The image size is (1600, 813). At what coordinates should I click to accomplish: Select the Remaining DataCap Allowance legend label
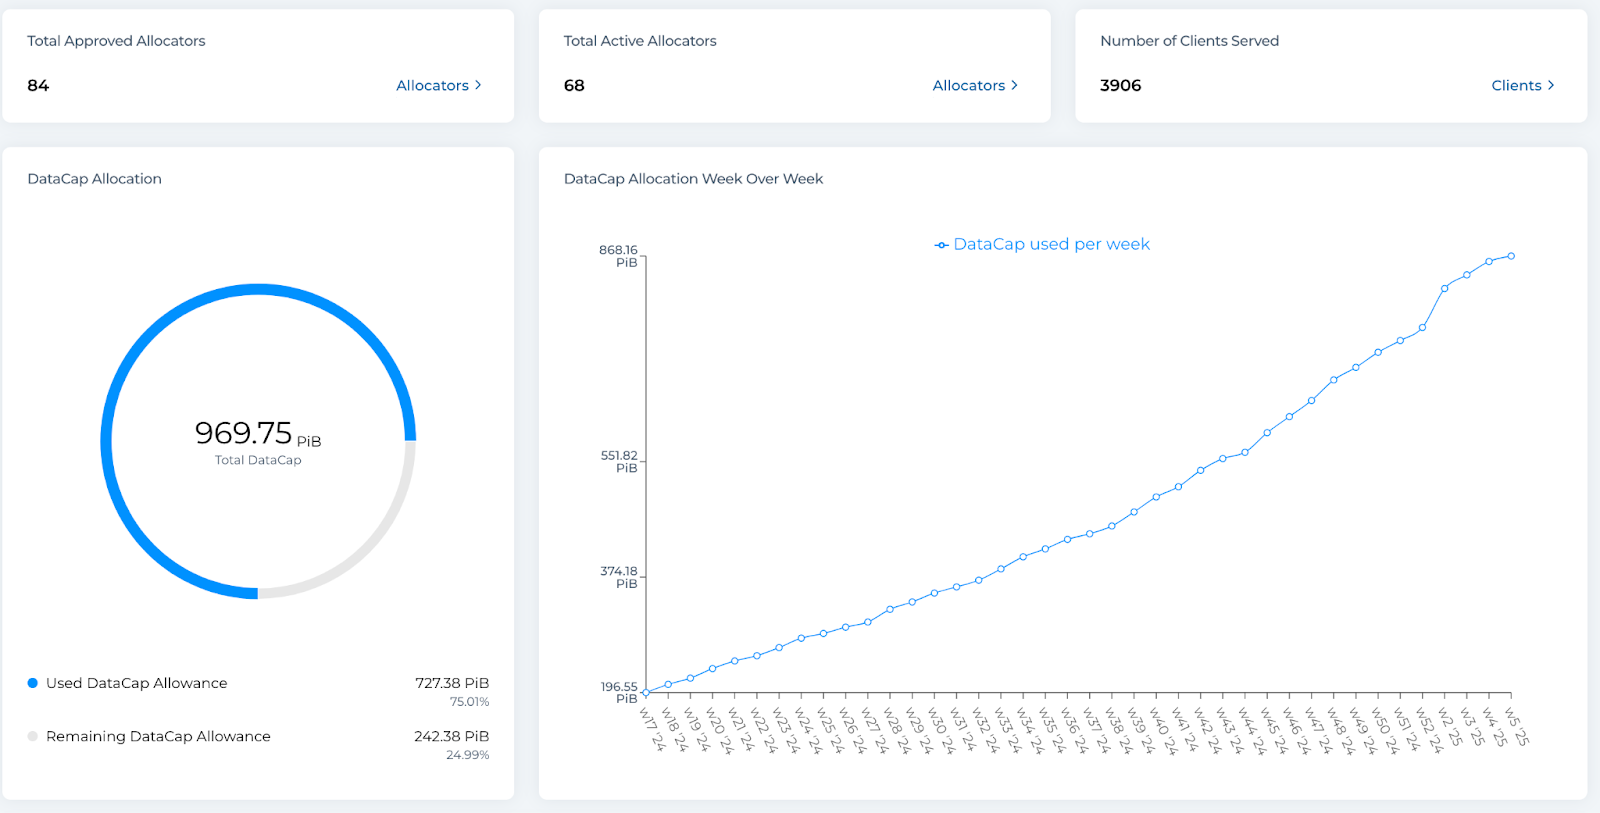tap(158, 736)
